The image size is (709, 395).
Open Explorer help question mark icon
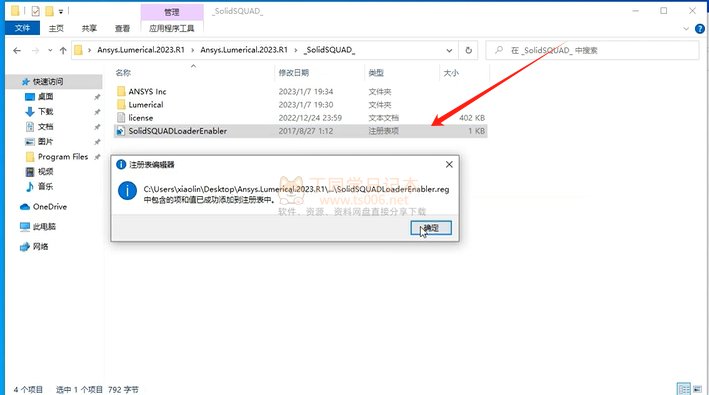(700, 29)
